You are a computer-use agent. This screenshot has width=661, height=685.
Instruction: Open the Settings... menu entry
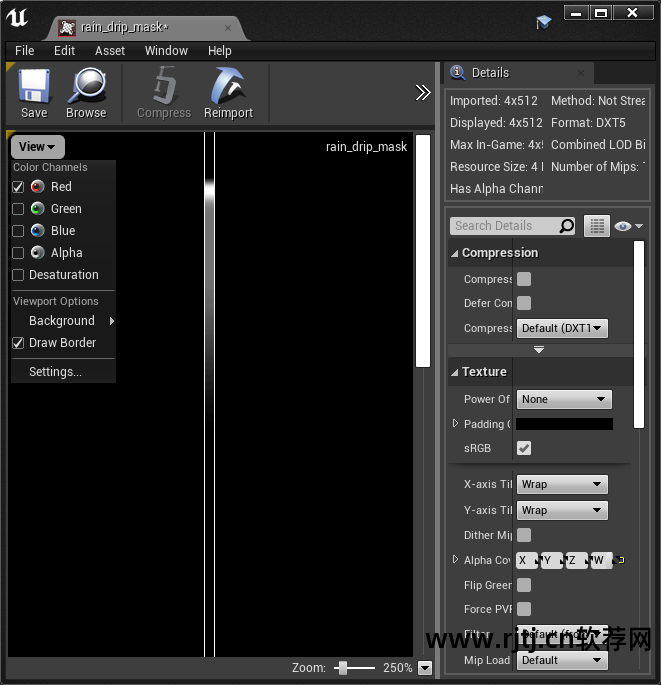(x=64, y=372)
